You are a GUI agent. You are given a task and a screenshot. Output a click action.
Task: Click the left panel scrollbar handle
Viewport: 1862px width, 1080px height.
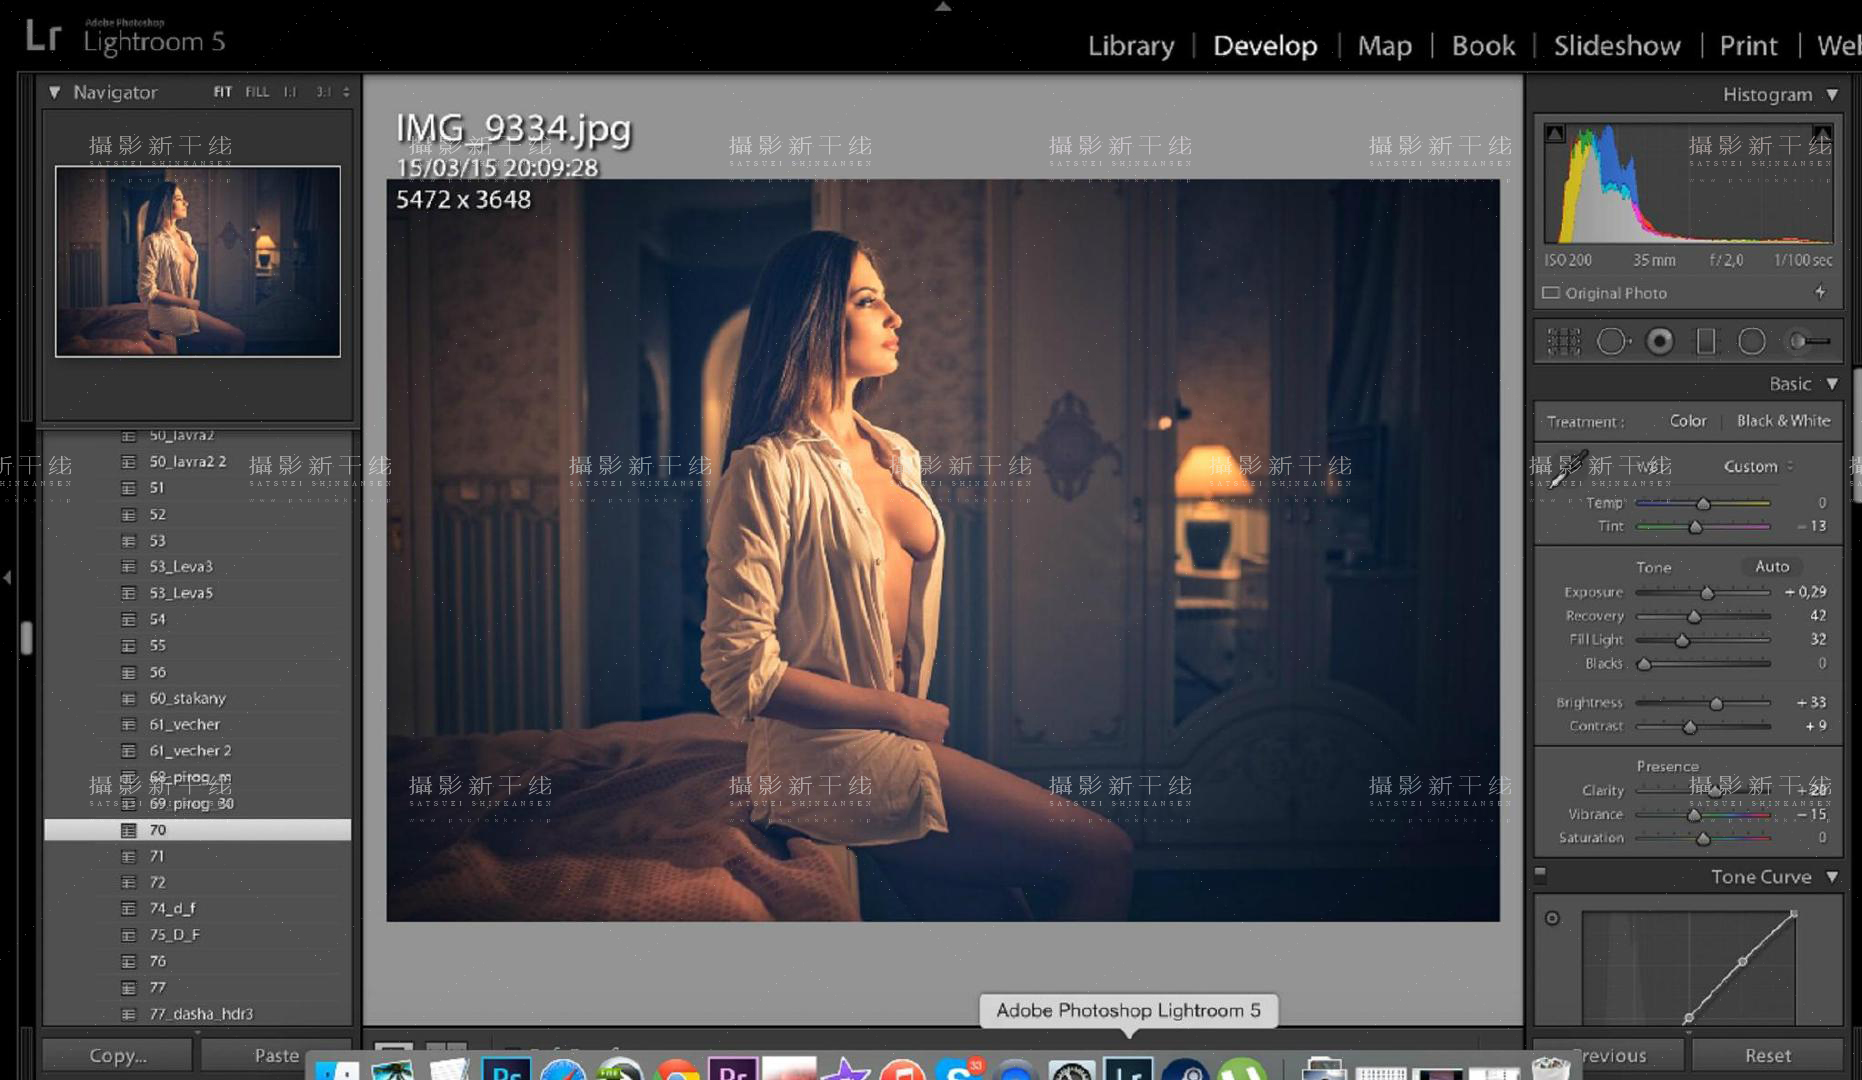(27, 637)
